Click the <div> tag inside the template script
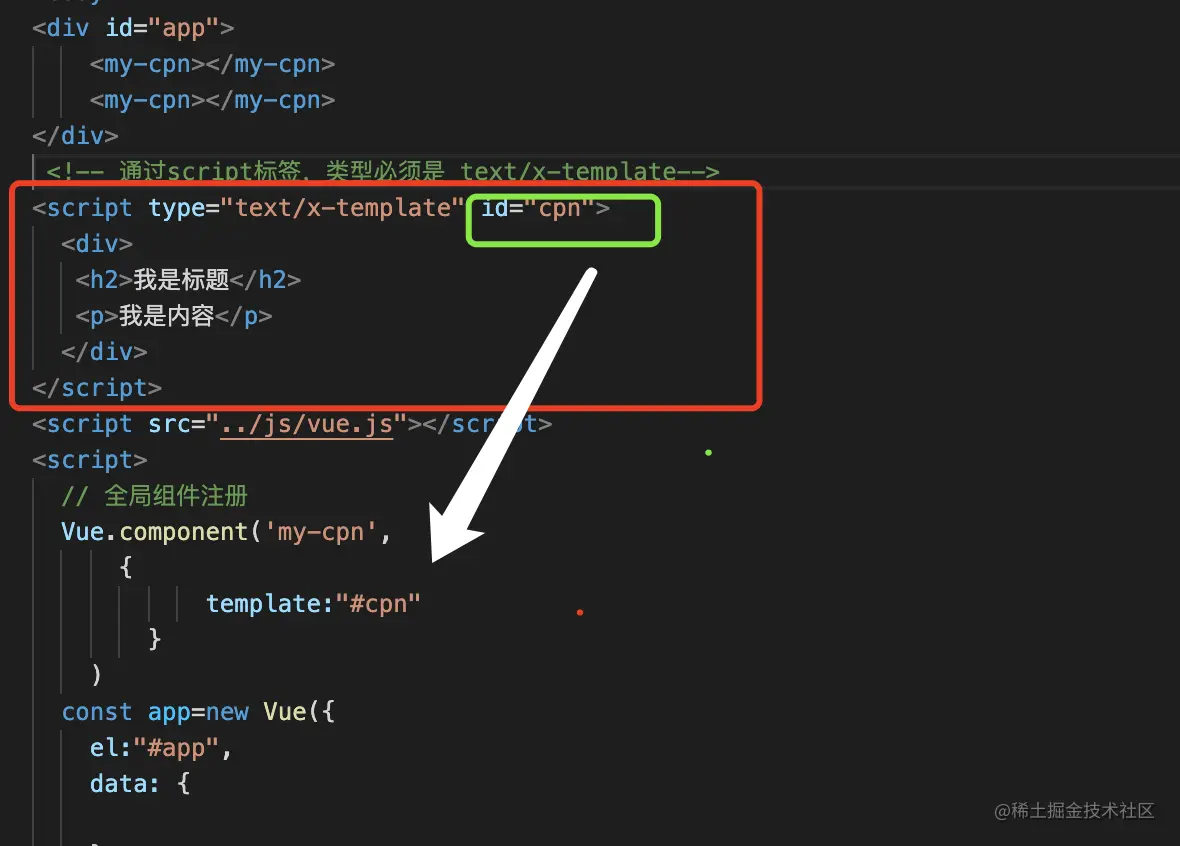1180x846 pixels. (x=97, y=244)
